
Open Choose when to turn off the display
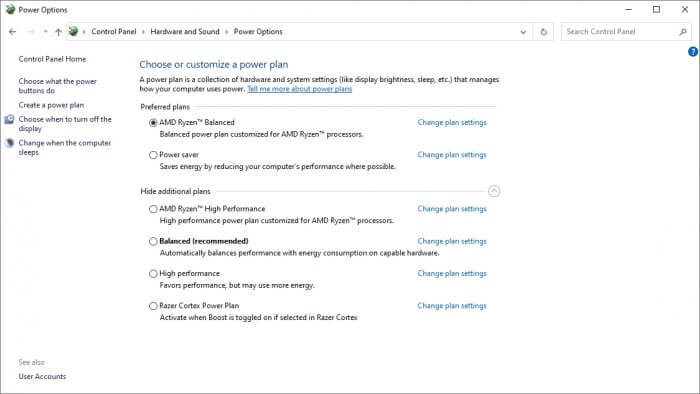pos(65,124)
